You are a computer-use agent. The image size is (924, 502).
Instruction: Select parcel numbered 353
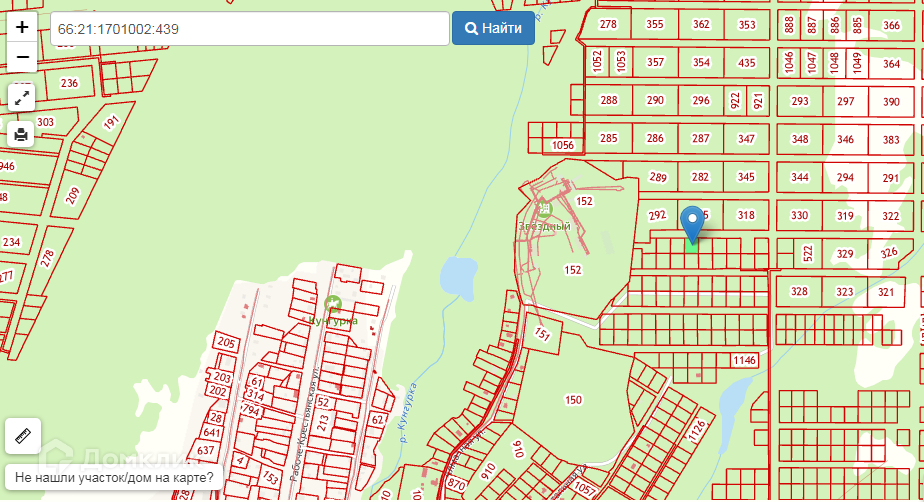747,24
